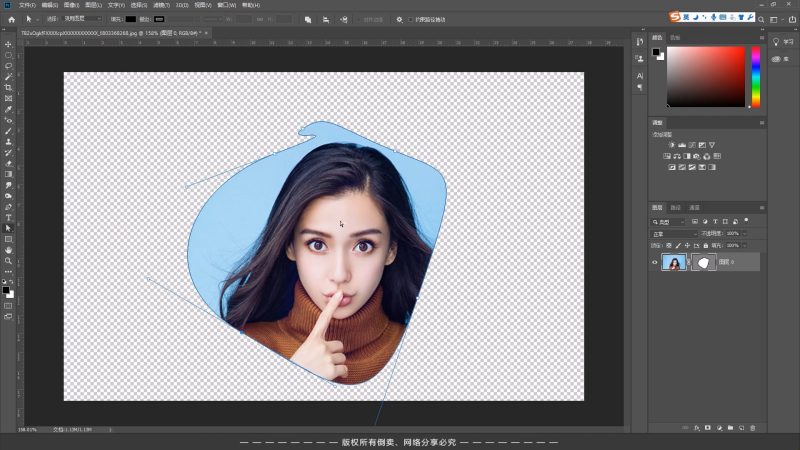The width and height of the screenshot is (800, 450).
Task: Add a Brightness/Contrast adjustment
Action: (x=672, y=145)
